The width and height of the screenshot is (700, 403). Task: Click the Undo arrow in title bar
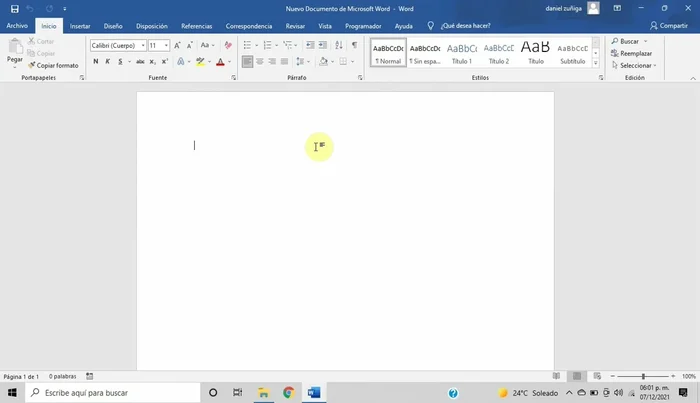(30, 8)
